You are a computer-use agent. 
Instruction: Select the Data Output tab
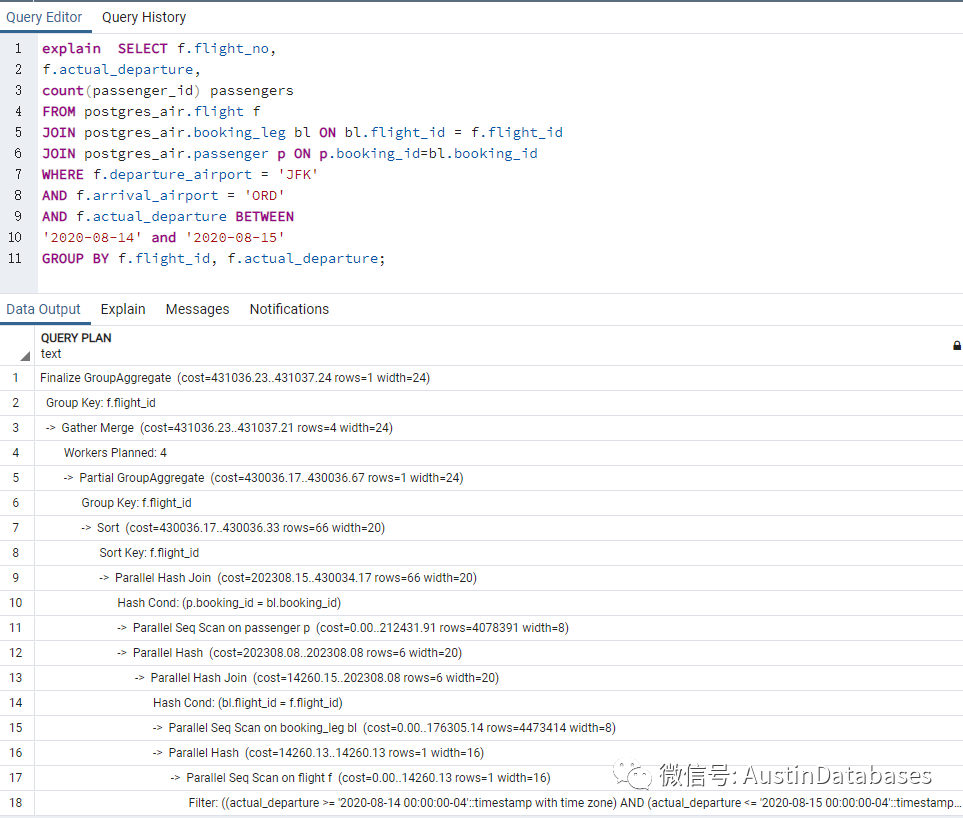click(x=44, y=309)
